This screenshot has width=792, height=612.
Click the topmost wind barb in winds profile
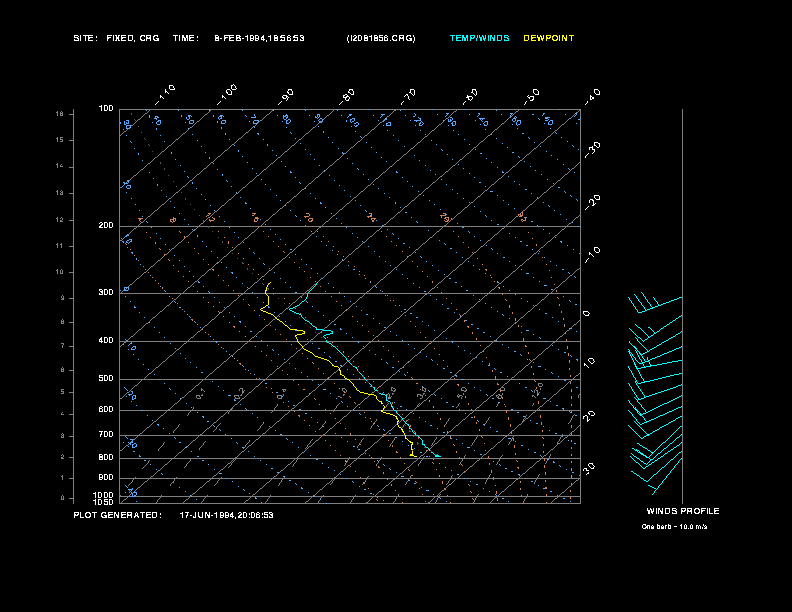[x=655, y=303]
